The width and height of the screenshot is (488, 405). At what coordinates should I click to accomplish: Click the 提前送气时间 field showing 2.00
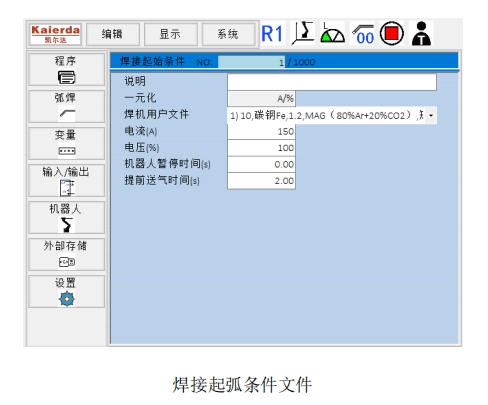tap(261, 181)
